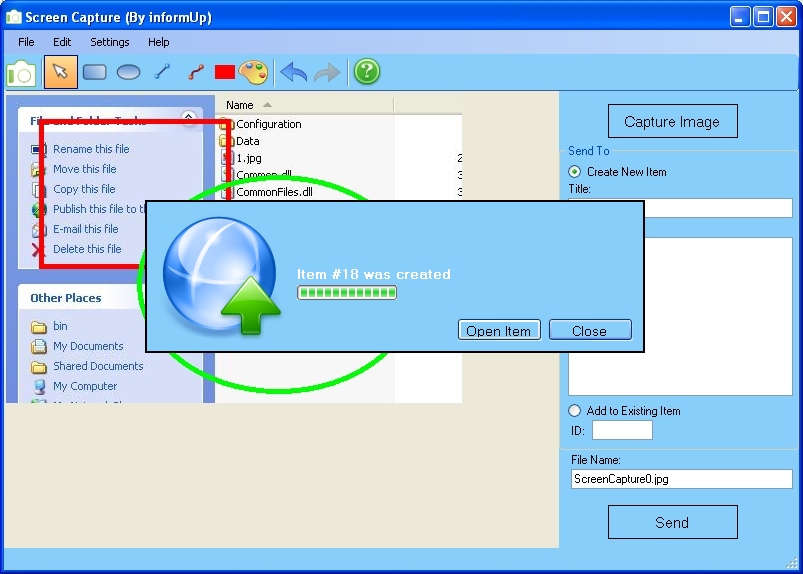
Task: Minimize the Screen Capture window
Action: click(x=739, y=17)
